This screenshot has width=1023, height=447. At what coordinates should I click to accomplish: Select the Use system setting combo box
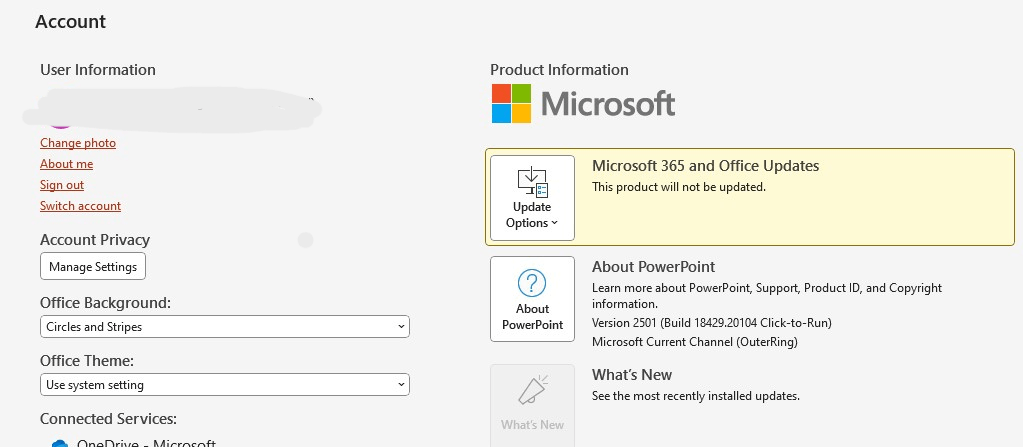224,385
